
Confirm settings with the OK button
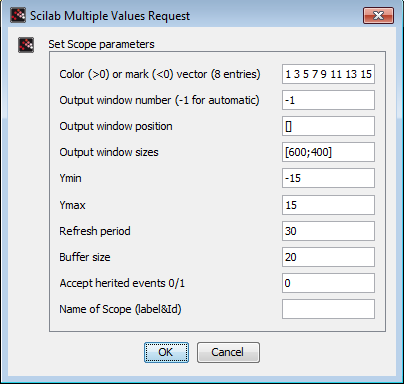pos(166,352)
